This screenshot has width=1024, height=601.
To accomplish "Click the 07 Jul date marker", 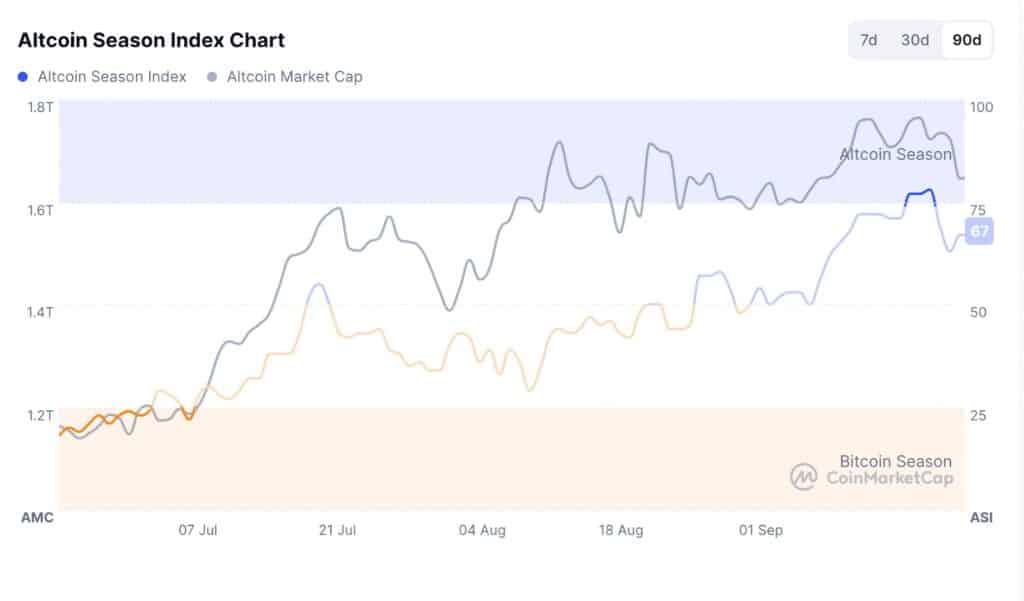I will [x=198, y=530].
